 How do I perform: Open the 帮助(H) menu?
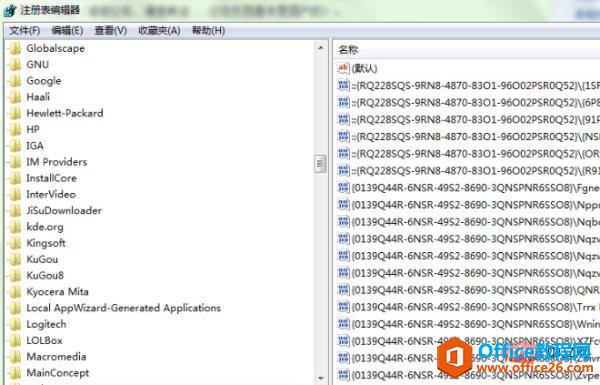coord(208,31)
